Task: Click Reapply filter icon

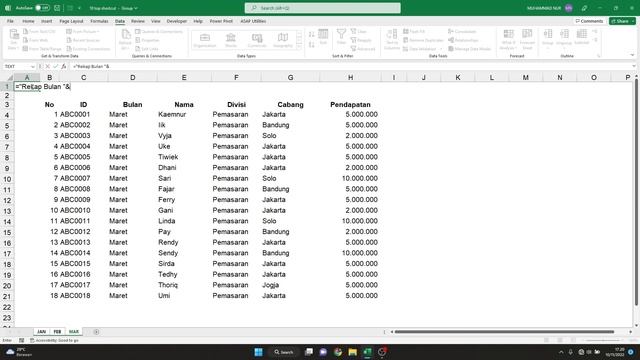Action: click(x=353, y=40)
